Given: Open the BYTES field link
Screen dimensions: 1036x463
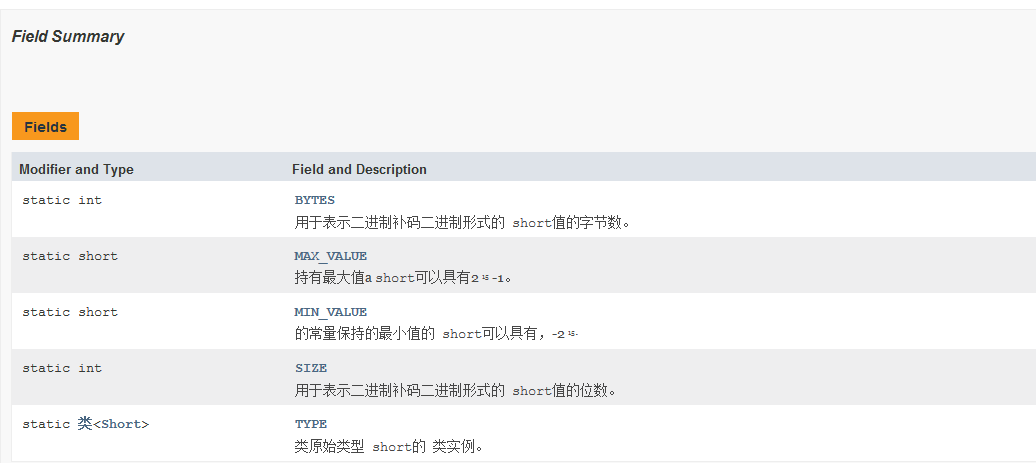Looking at the screenshot, I should coord(314,200).
